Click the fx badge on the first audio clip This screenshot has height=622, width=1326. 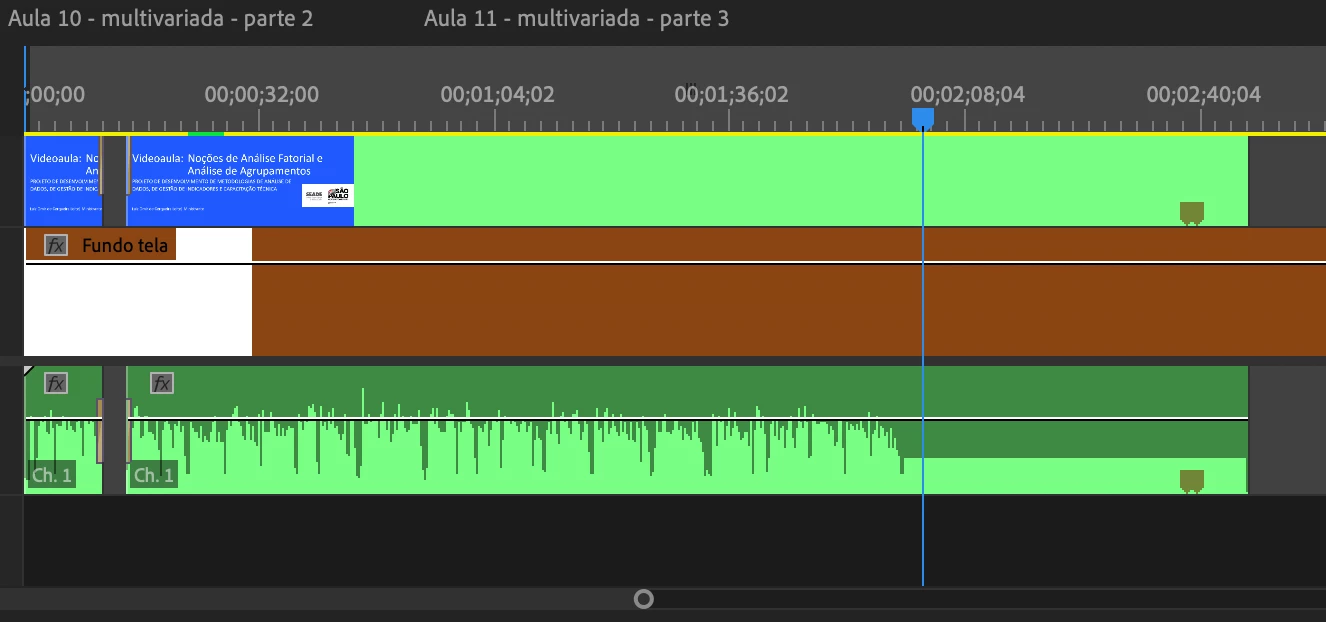point(56,383)
